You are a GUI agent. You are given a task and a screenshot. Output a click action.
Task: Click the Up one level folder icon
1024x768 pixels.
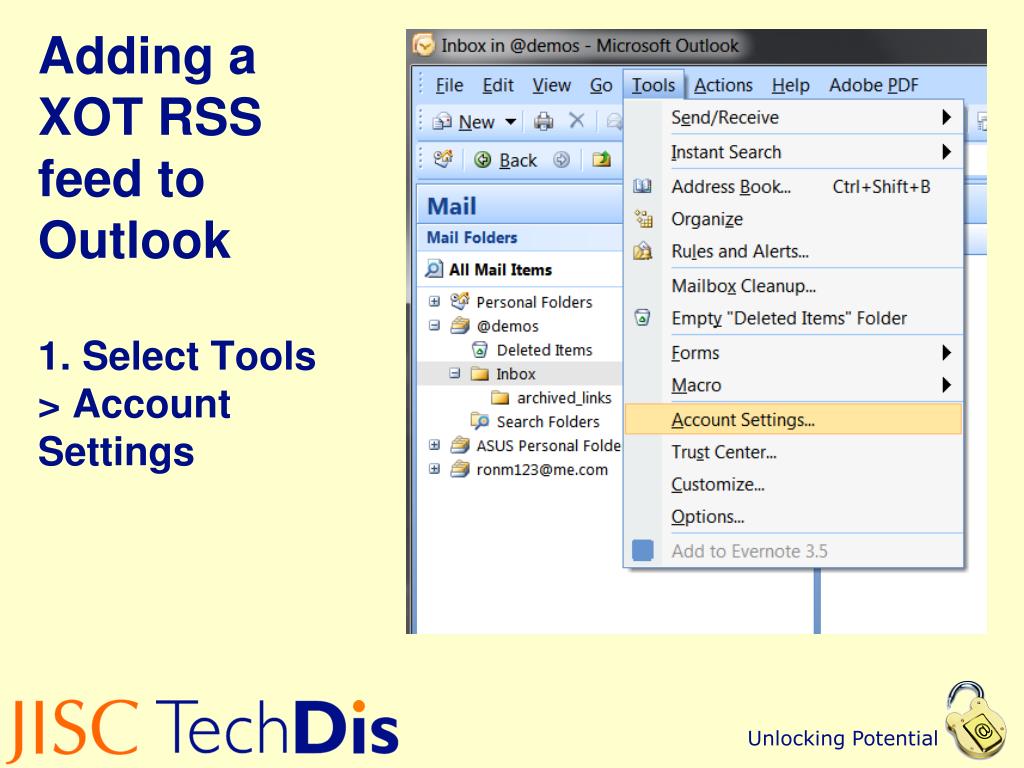click(601, 159)
